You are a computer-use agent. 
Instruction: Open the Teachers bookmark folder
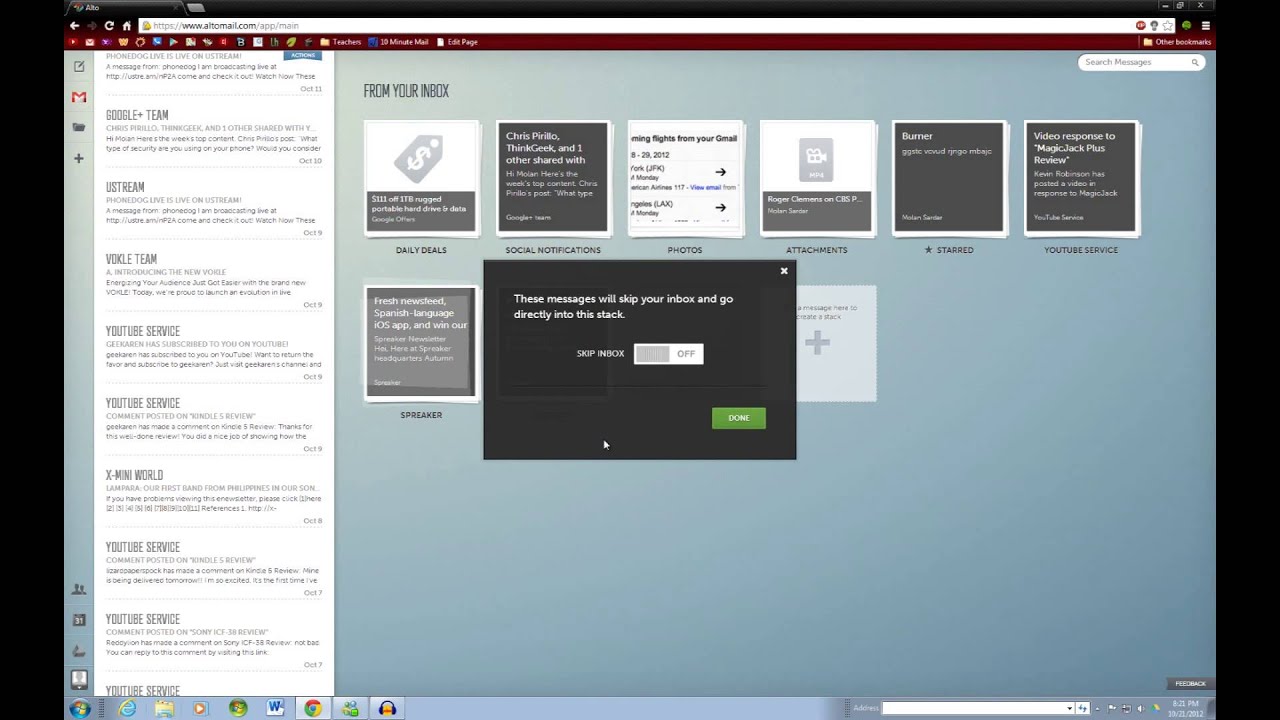point(341,42)
